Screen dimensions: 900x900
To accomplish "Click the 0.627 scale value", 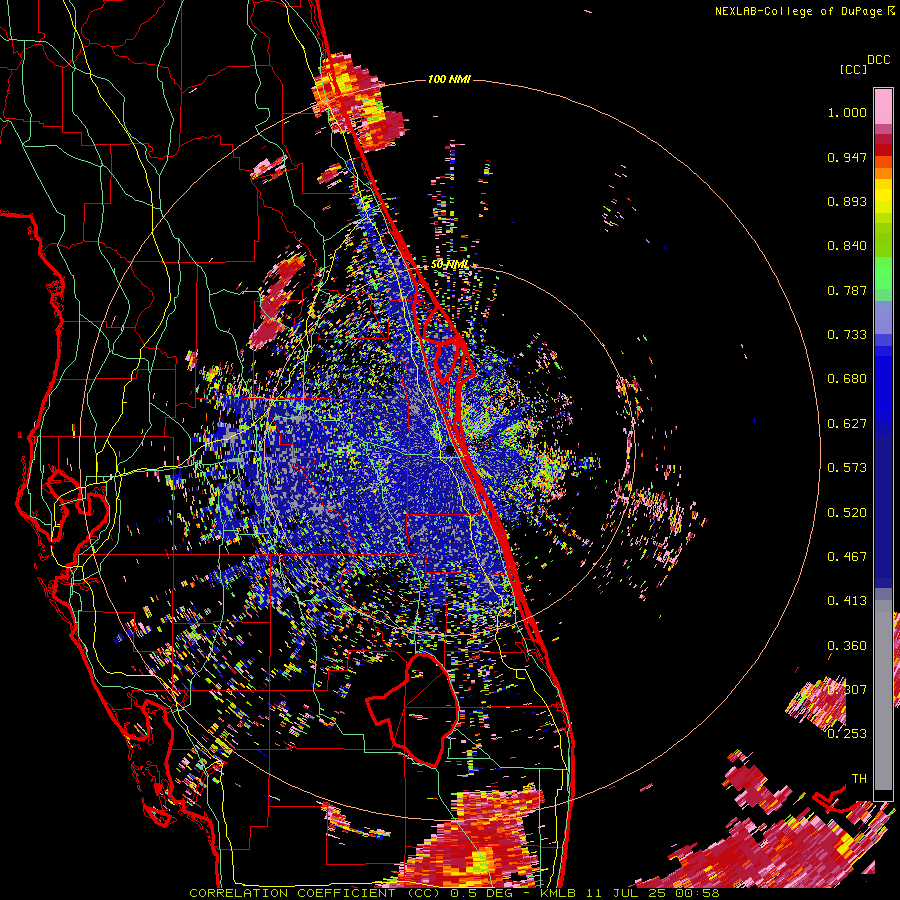I will [x=847, y=424].
